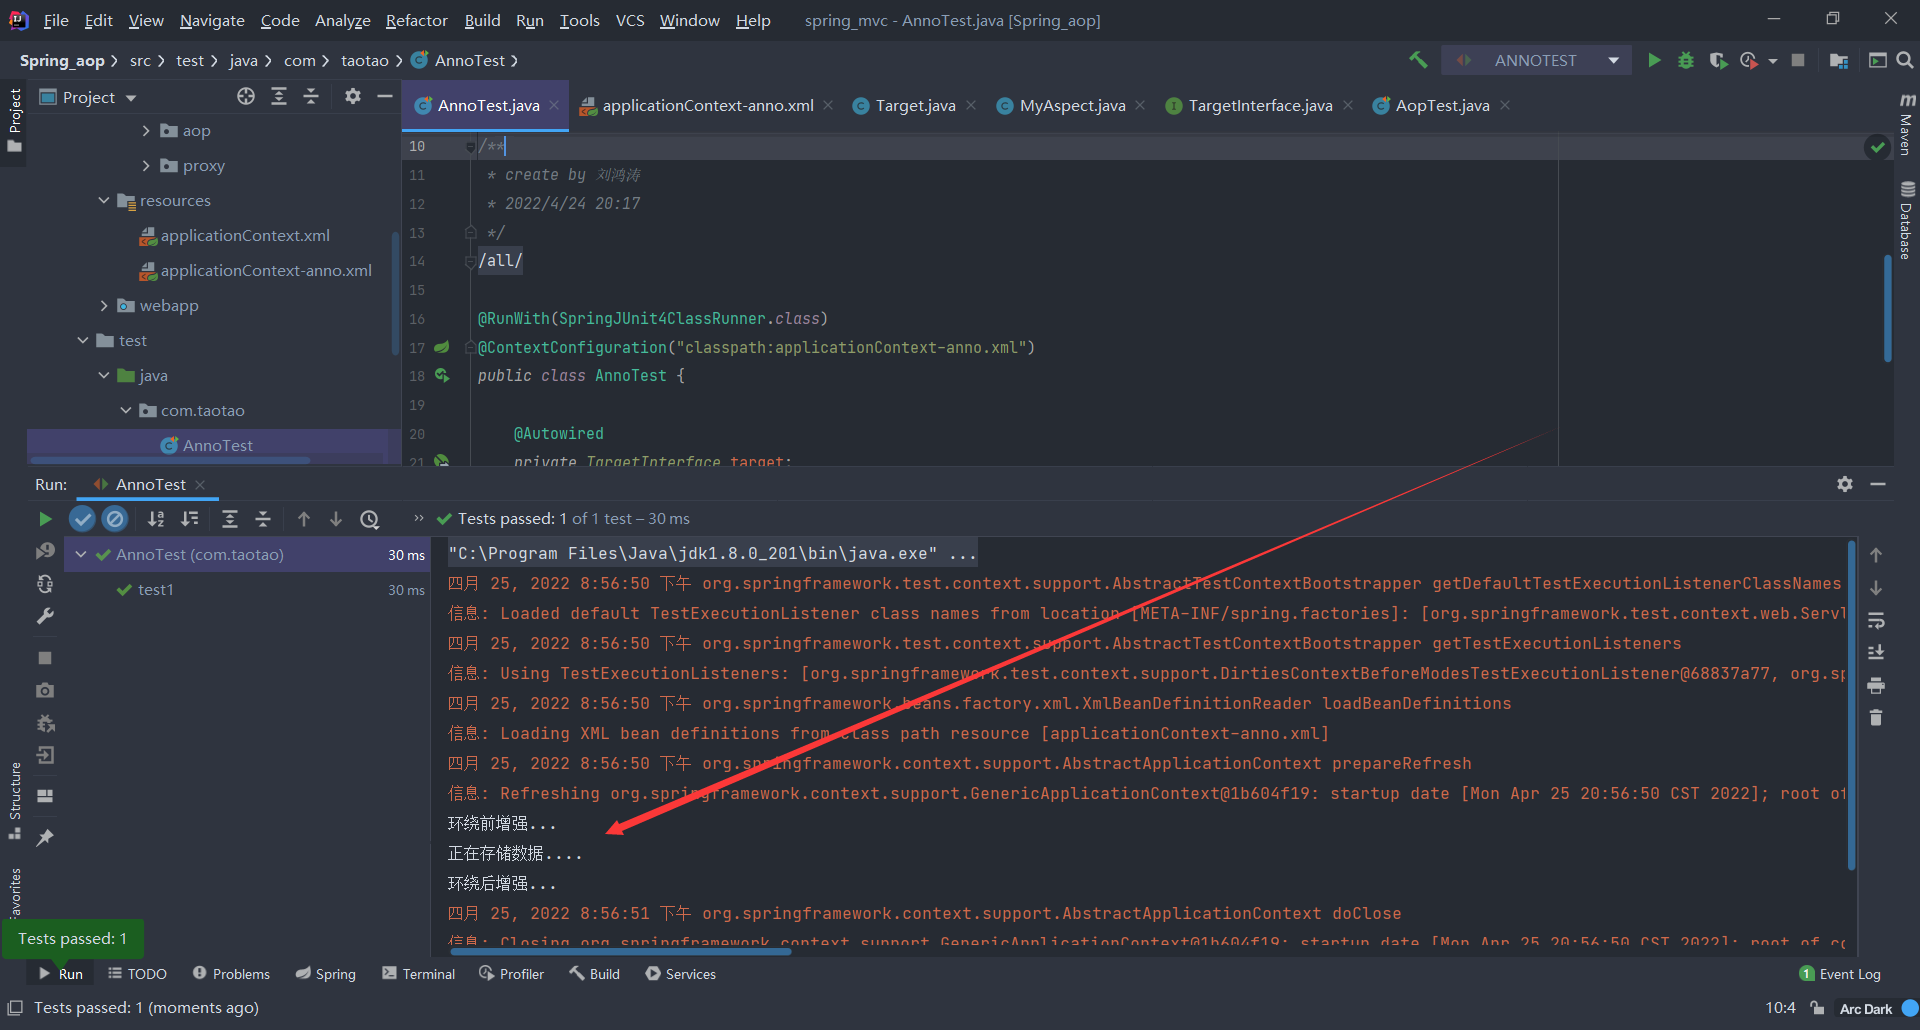Screen dimensions: 1920x1030
Task: Open Maven side panel
Action: (1906, 124)
